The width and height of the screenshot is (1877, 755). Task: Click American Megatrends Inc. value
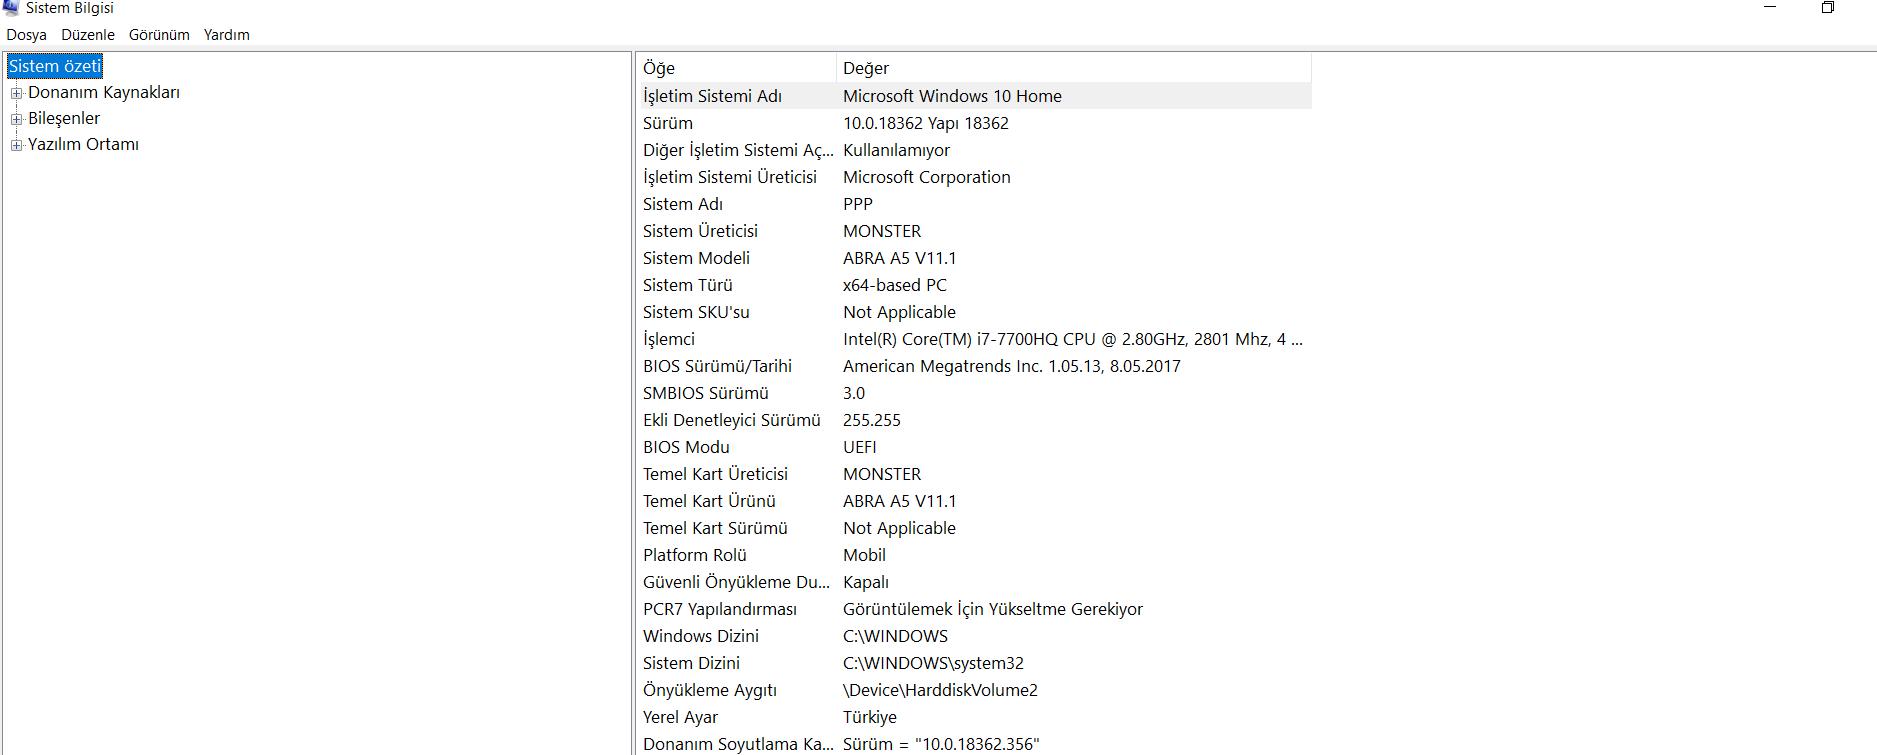(x=1012, y=366)
